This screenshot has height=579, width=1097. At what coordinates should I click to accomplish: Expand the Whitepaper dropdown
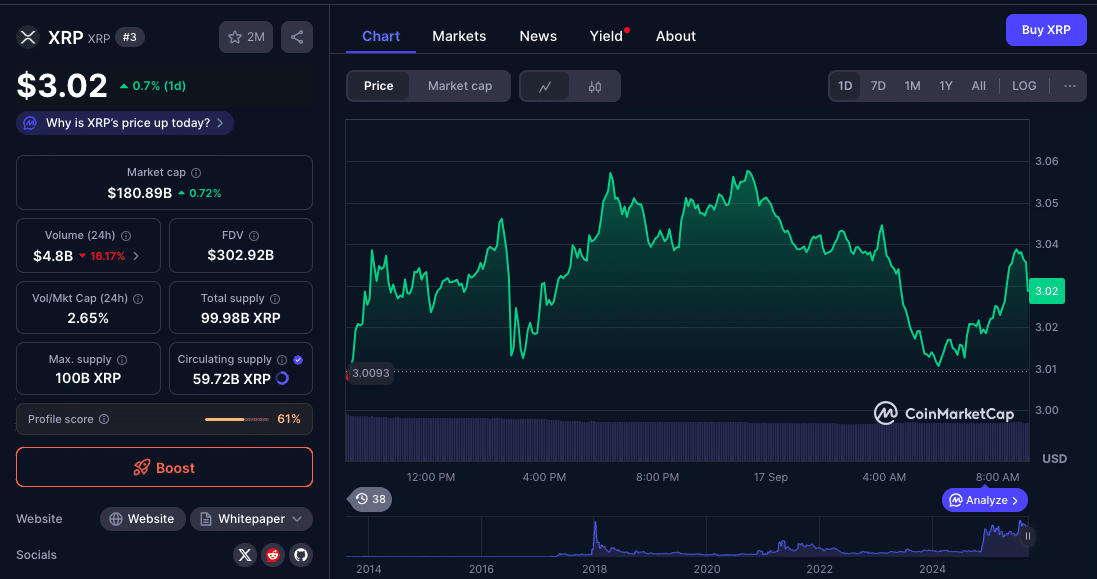[x=251, y=519]
